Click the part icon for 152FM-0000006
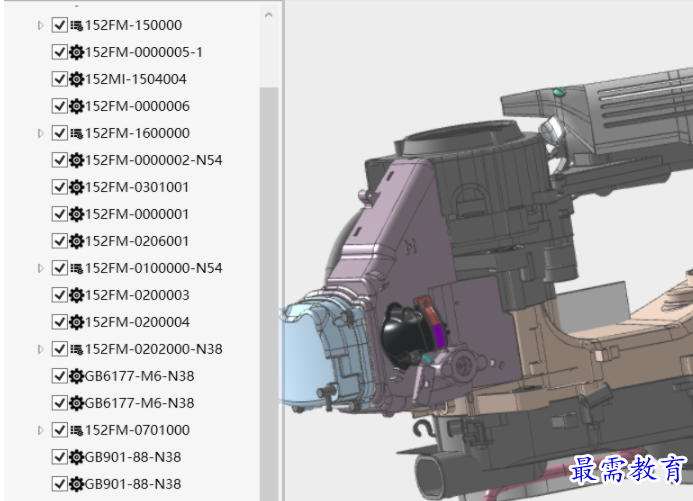693x501 pixels. tap(76, 106)
